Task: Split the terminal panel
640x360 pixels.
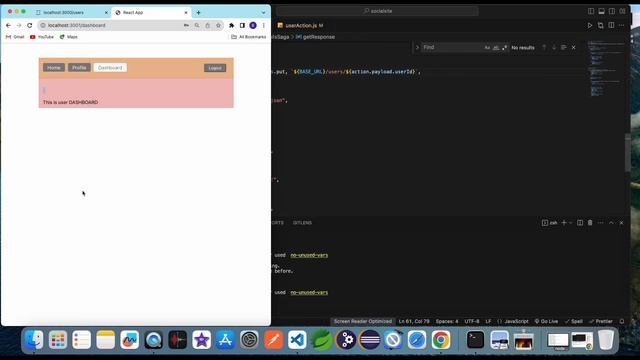Action: [x=580, y=223]
